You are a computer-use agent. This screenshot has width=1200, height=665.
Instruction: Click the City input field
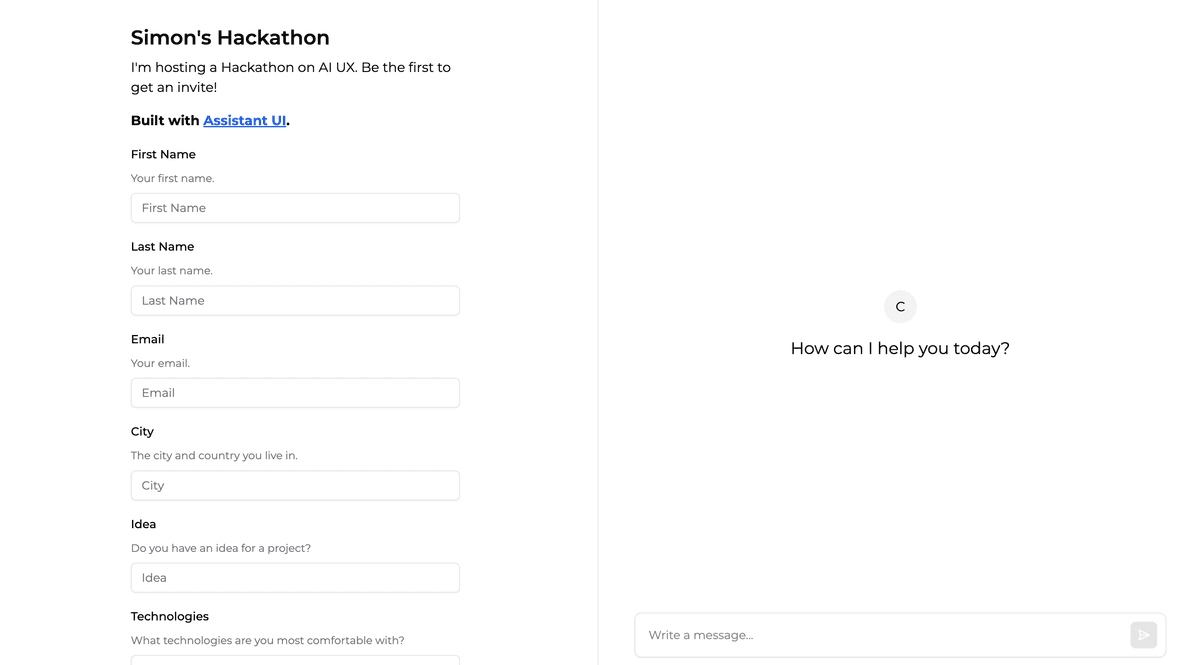tap(295, 486)
